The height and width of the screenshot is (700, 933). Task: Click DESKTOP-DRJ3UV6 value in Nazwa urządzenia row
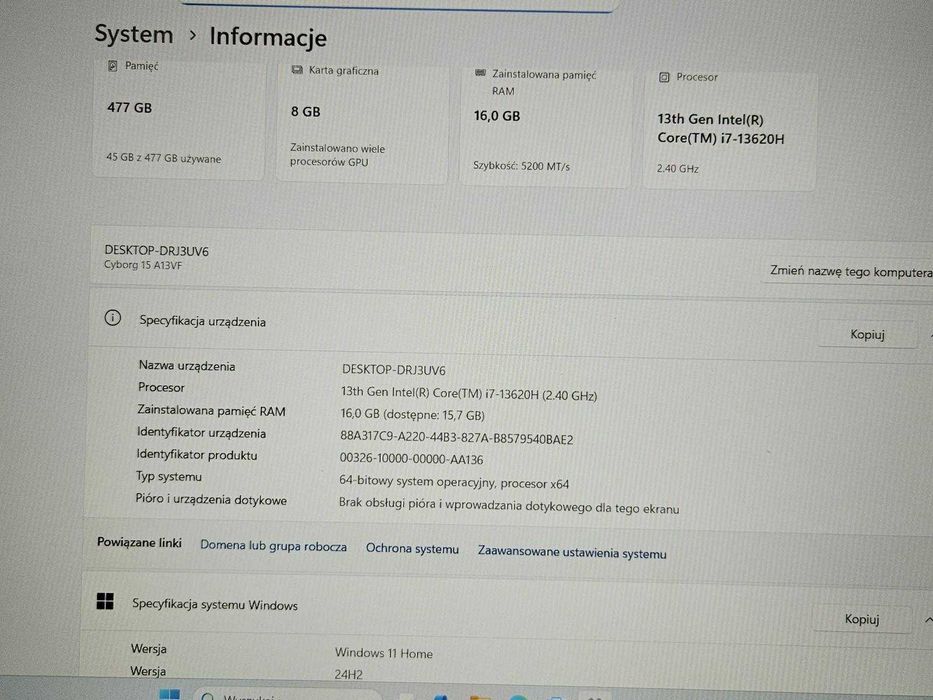coord(394,370)
